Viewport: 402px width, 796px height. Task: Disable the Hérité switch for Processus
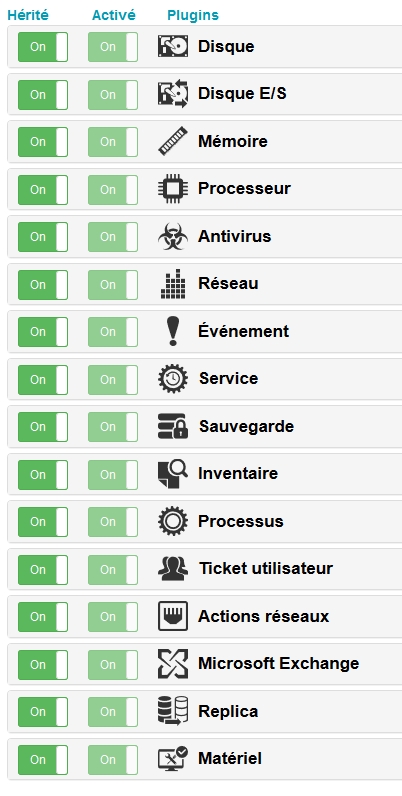pyautogui.click(x=43, y=522)
